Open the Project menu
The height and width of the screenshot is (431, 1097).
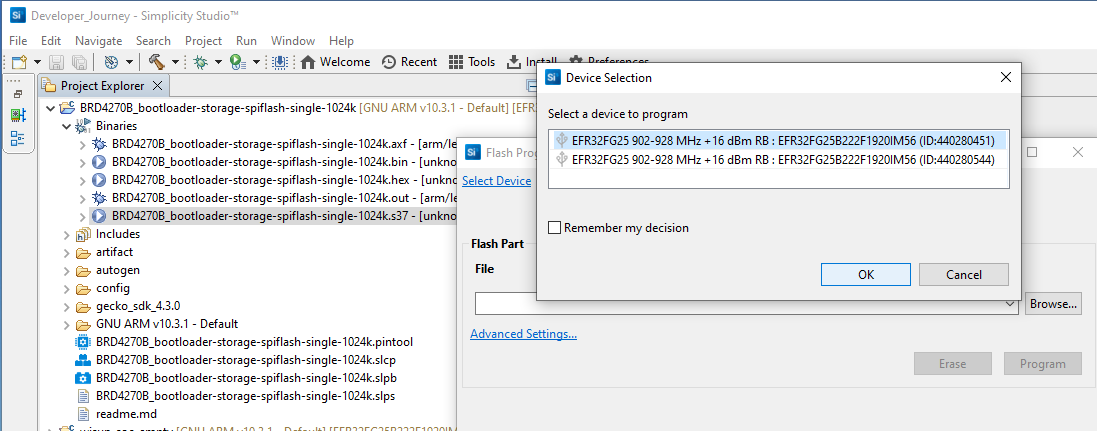(x=204, y=41)
